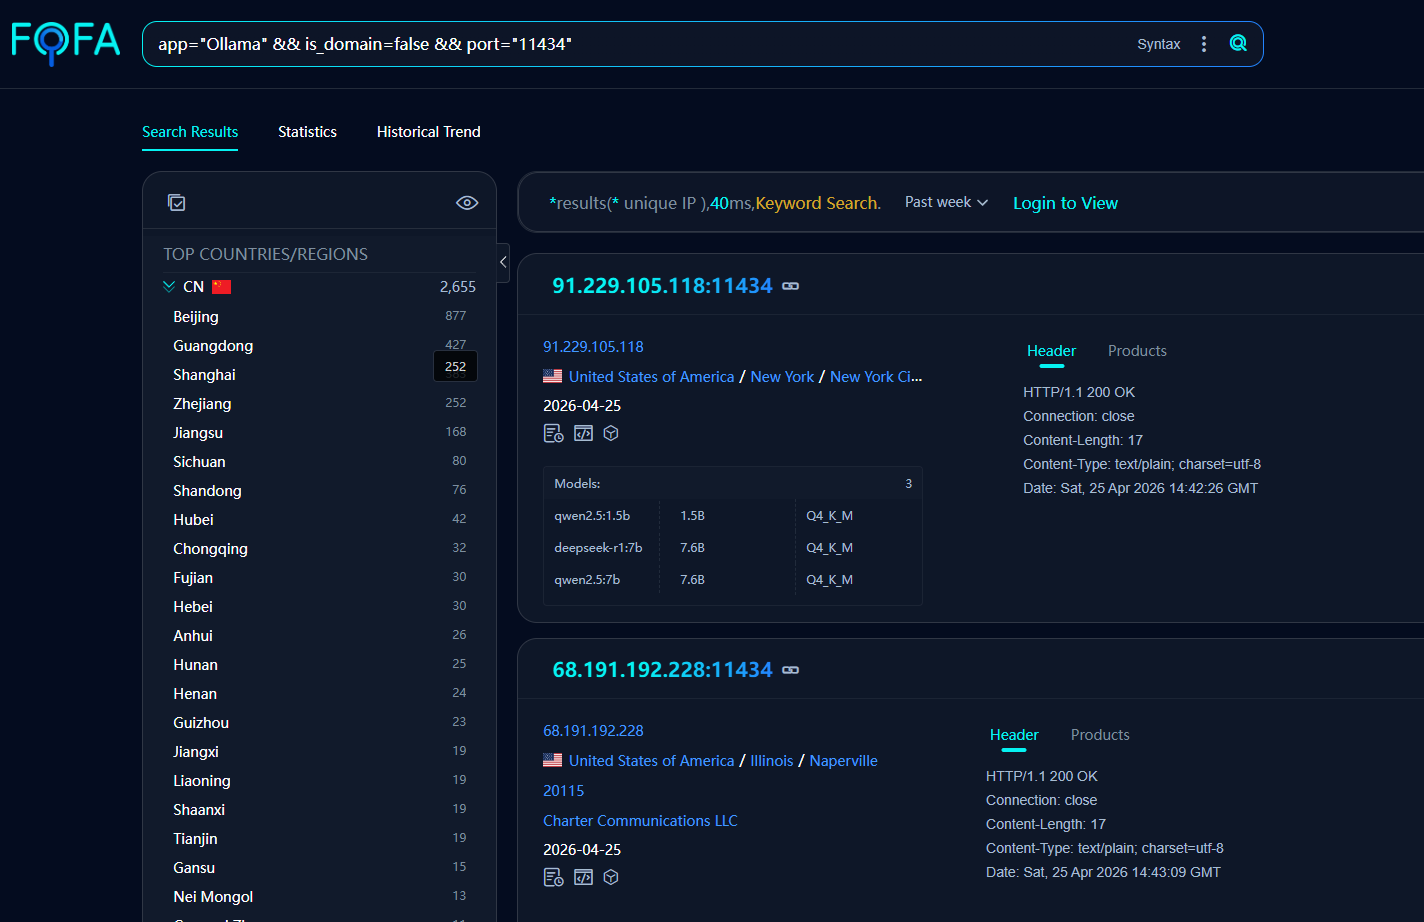Open Charter Communications LLC link
The image size is (1424, 922).
pyautogui.click(x=640, y=820)
